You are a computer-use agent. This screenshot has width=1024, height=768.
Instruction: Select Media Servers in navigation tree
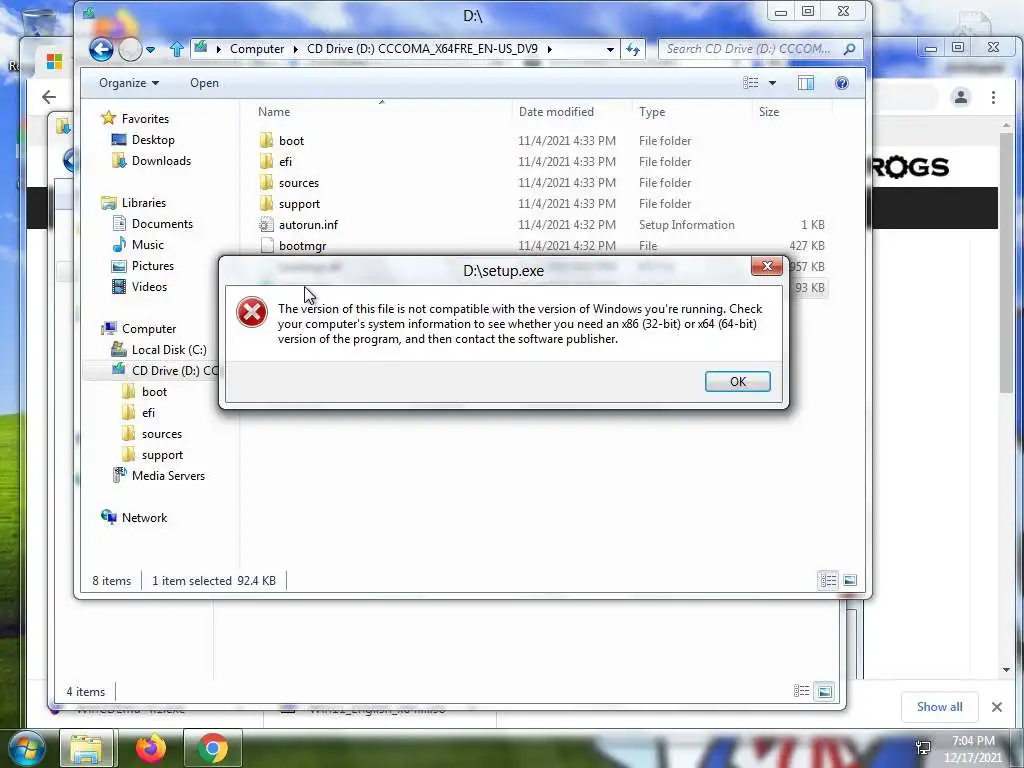pyautogui.click(x=168, y=475)
